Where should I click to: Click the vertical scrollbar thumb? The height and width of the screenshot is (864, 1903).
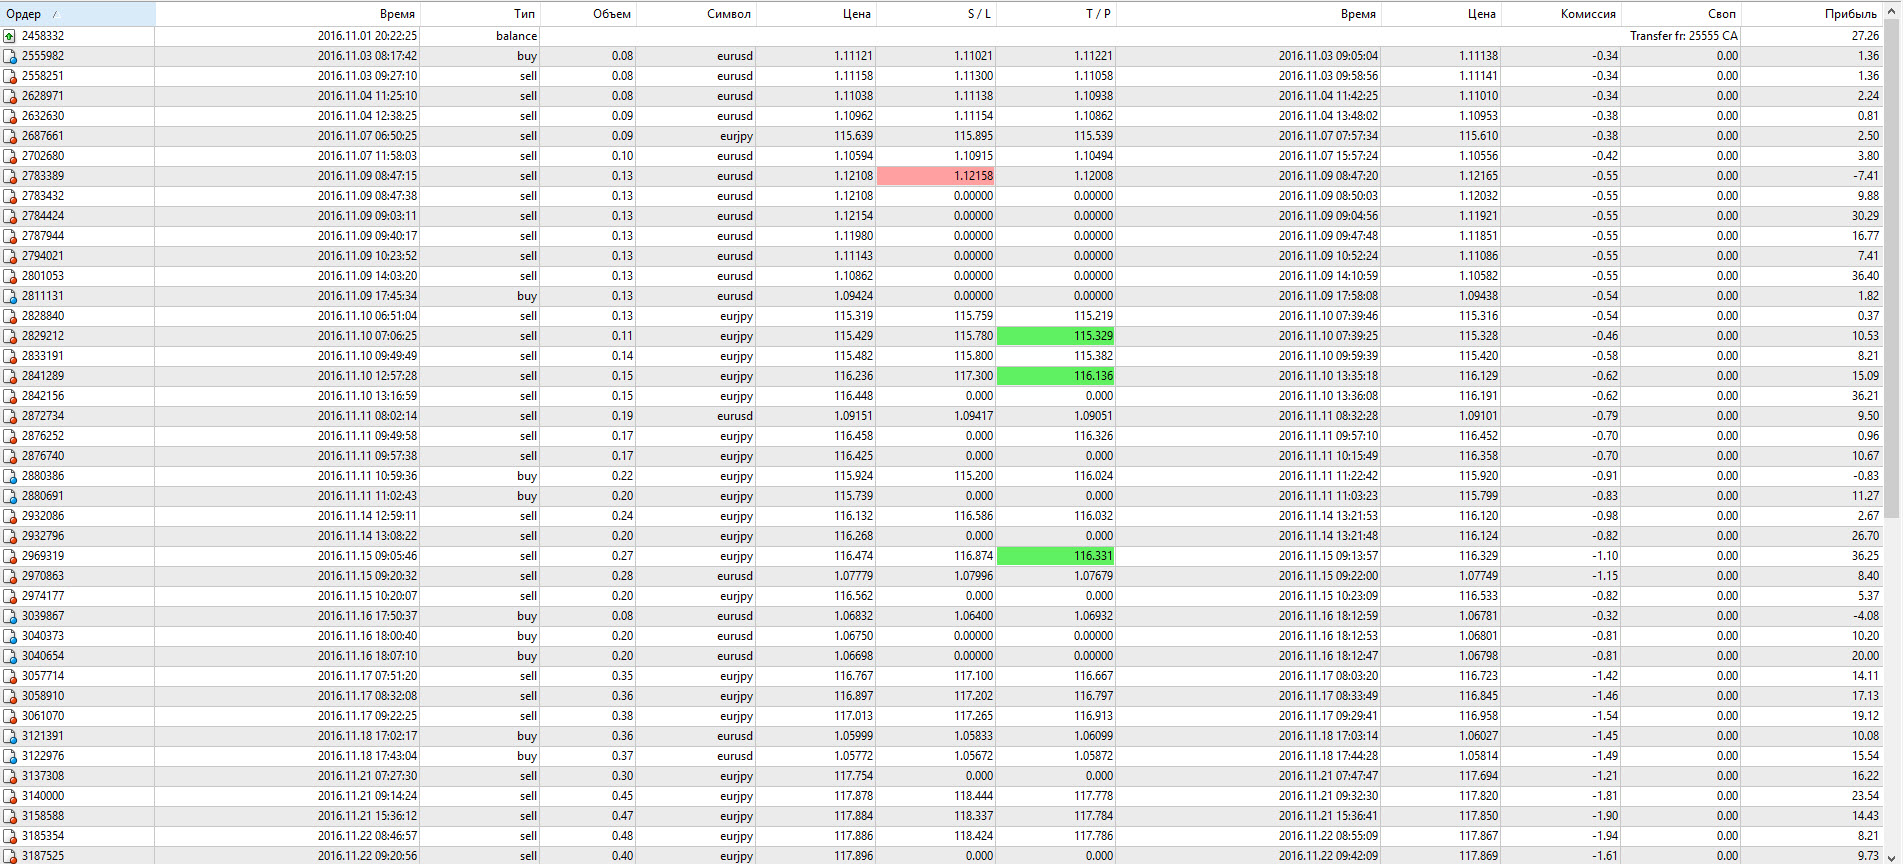point(1891,270)
